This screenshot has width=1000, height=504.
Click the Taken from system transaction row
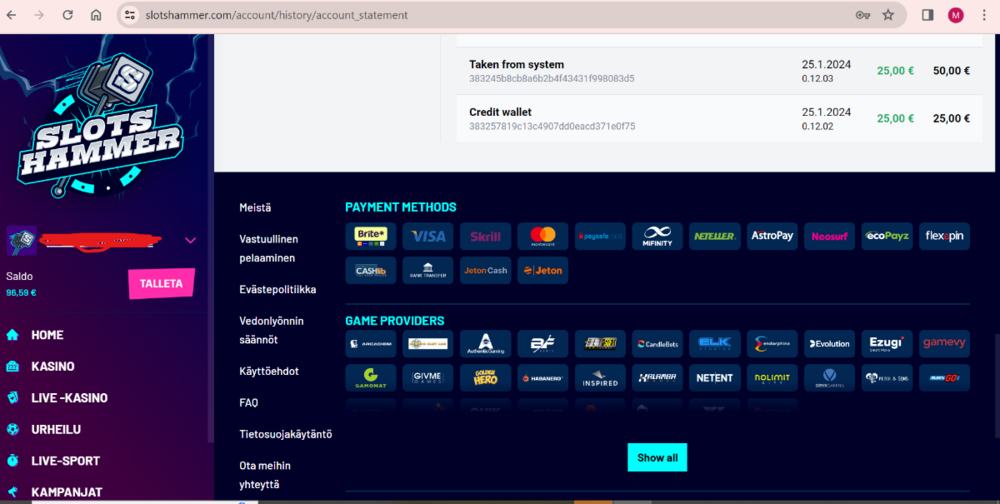(719, 71)
